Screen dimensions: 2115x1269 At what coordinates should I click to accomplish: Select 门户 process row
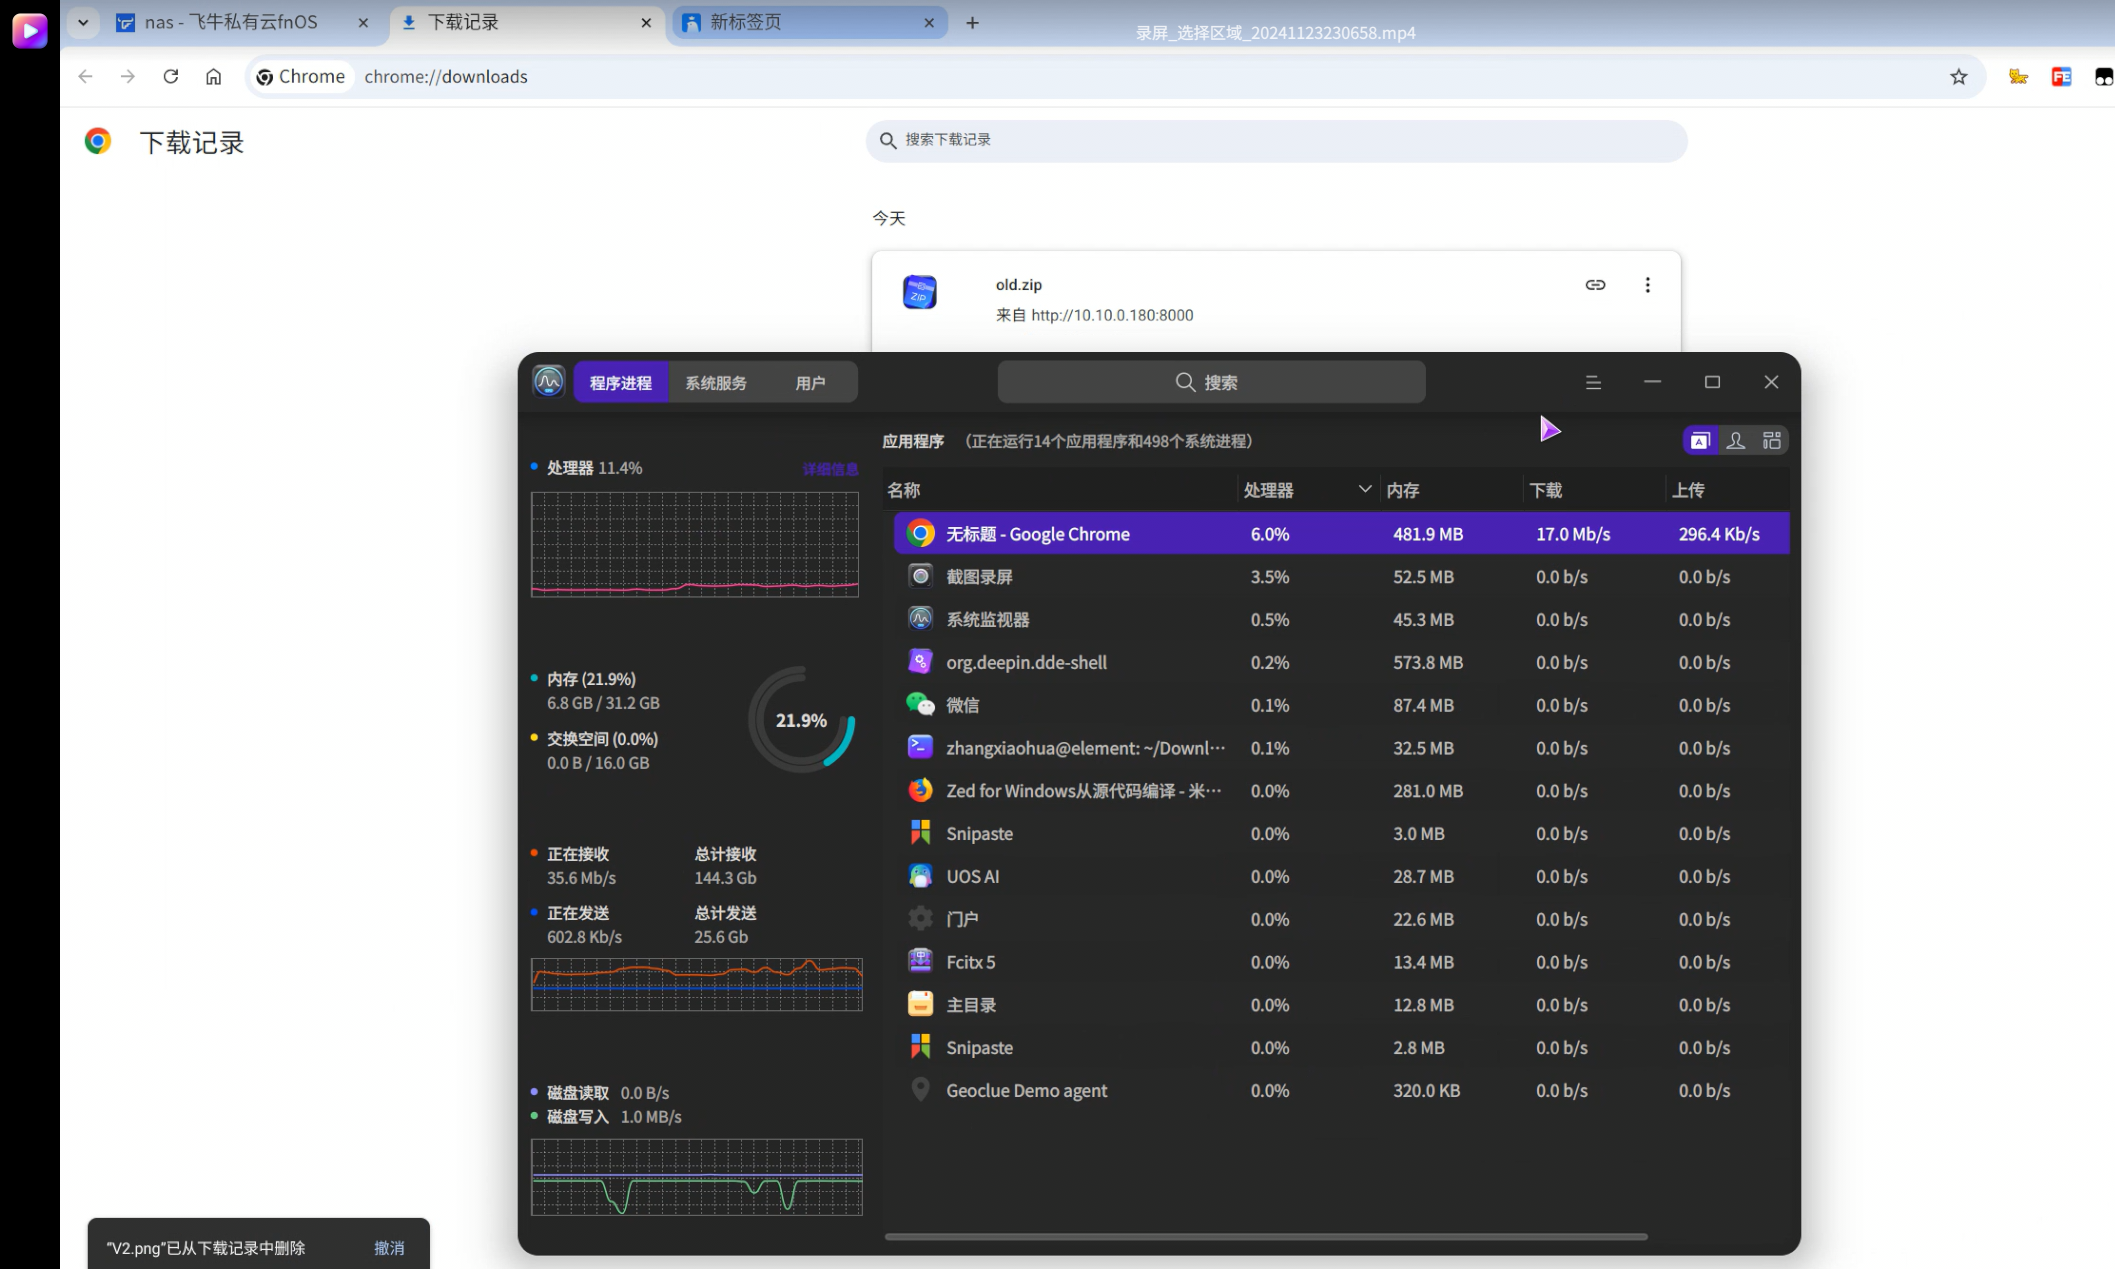[1340, 919]
